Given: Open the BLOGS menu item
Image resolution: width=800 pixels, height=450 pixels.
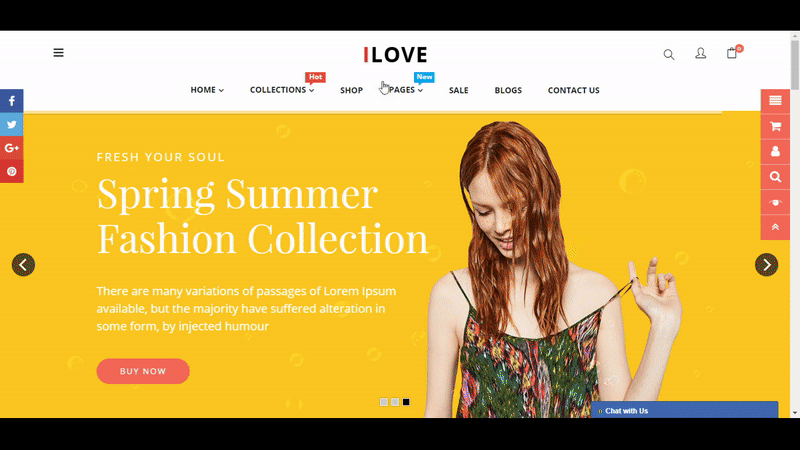Looking at the screenshot, I should pyautogui.click(x=508, y=90).
